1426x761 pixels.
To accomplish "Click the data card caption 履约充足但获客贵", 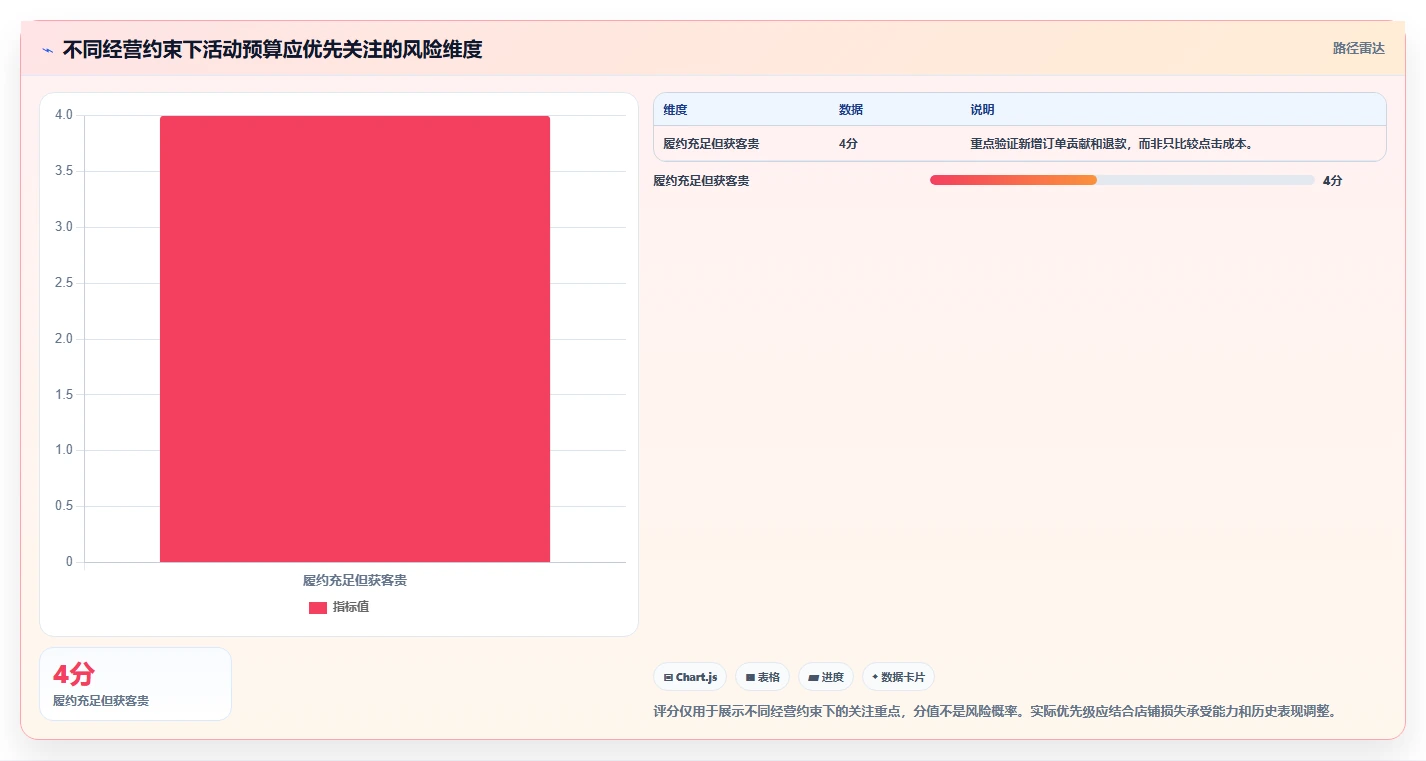I will (x=101, y=701).
